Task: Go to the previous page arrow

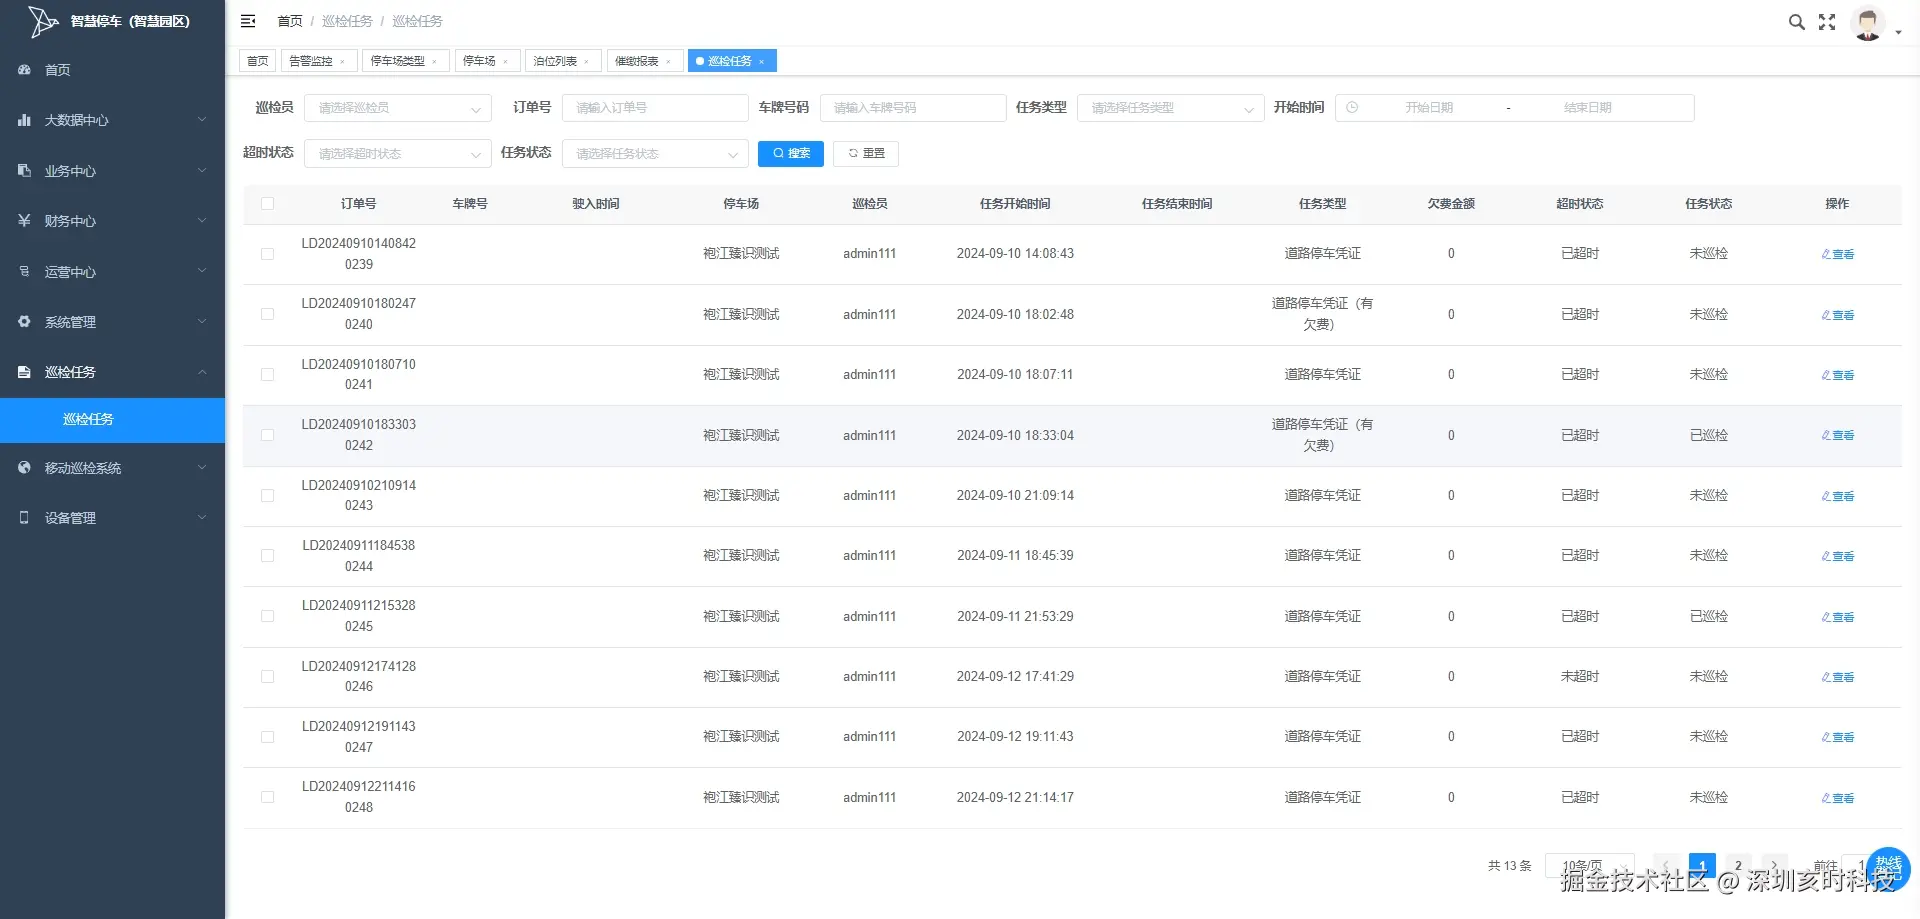Action: coord(1666,866)
